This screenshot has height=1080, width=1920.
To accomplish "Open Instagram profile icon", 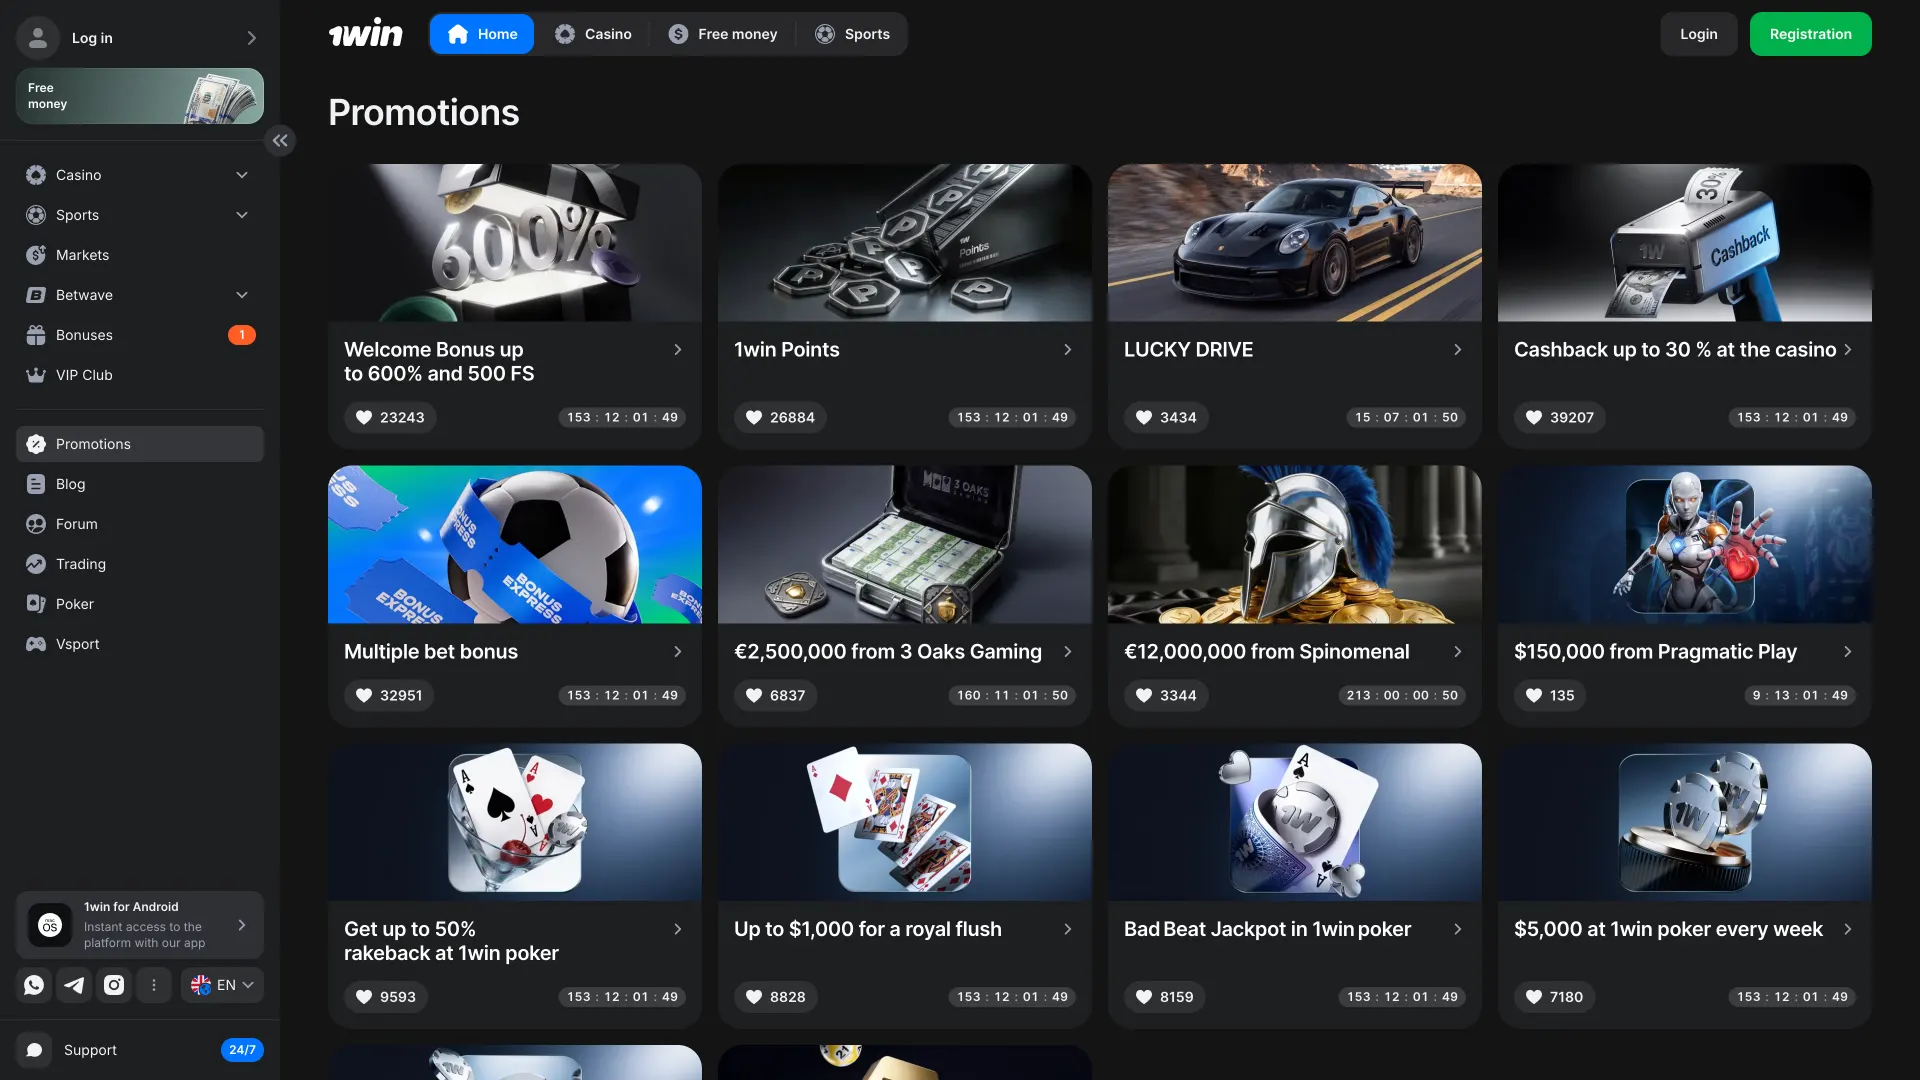I will point(114,985).
